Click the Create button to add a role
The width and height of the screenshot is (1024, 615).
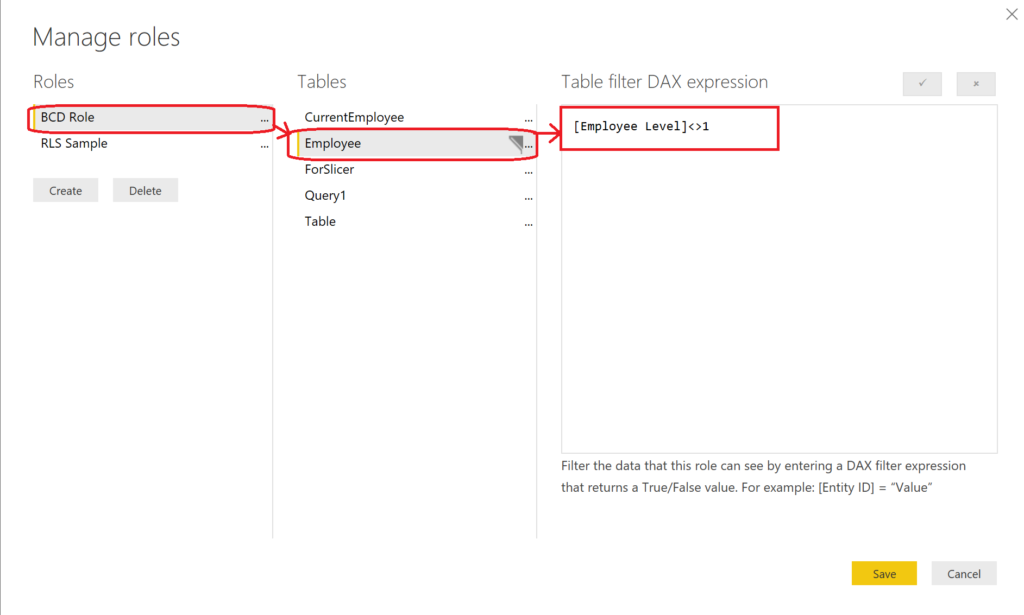click(x=65, y=189)
